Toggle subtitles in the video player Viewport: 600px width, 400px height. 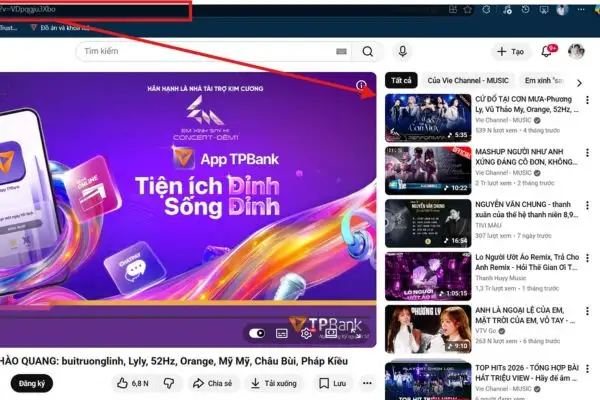pyautogui.click(x=282, y=333)
